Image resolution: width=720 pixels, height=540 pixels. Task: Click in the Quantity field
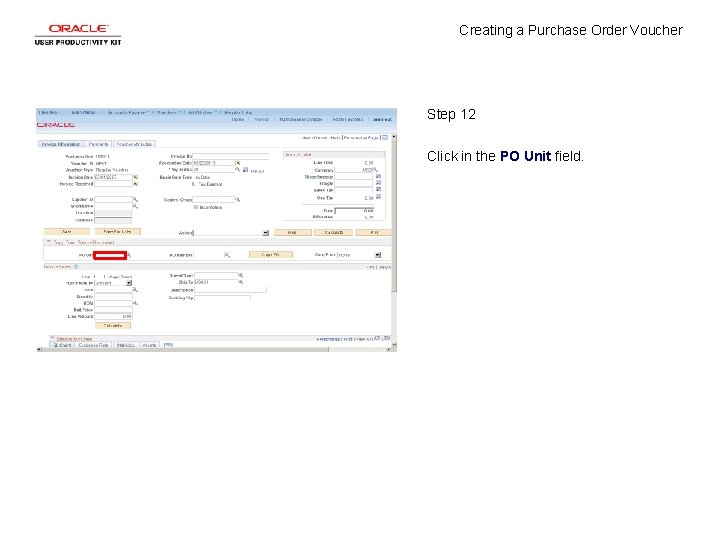(113, 297)
